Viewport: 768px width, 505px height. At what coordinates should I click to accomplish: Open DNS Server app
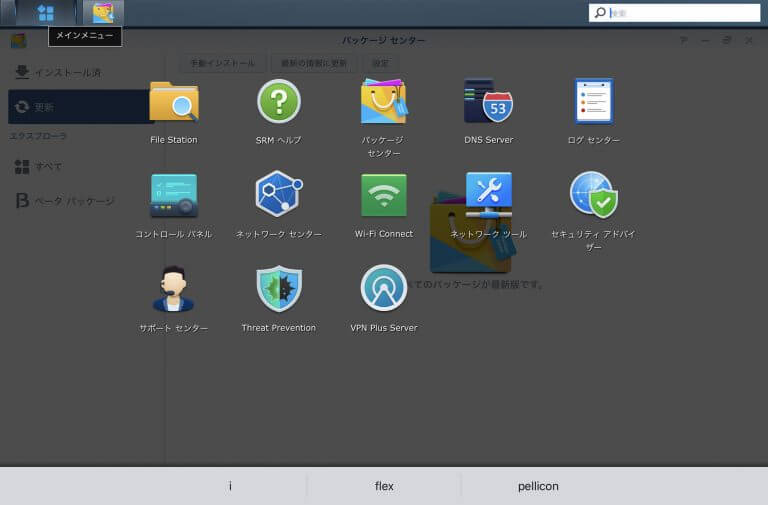pos(488,102)
